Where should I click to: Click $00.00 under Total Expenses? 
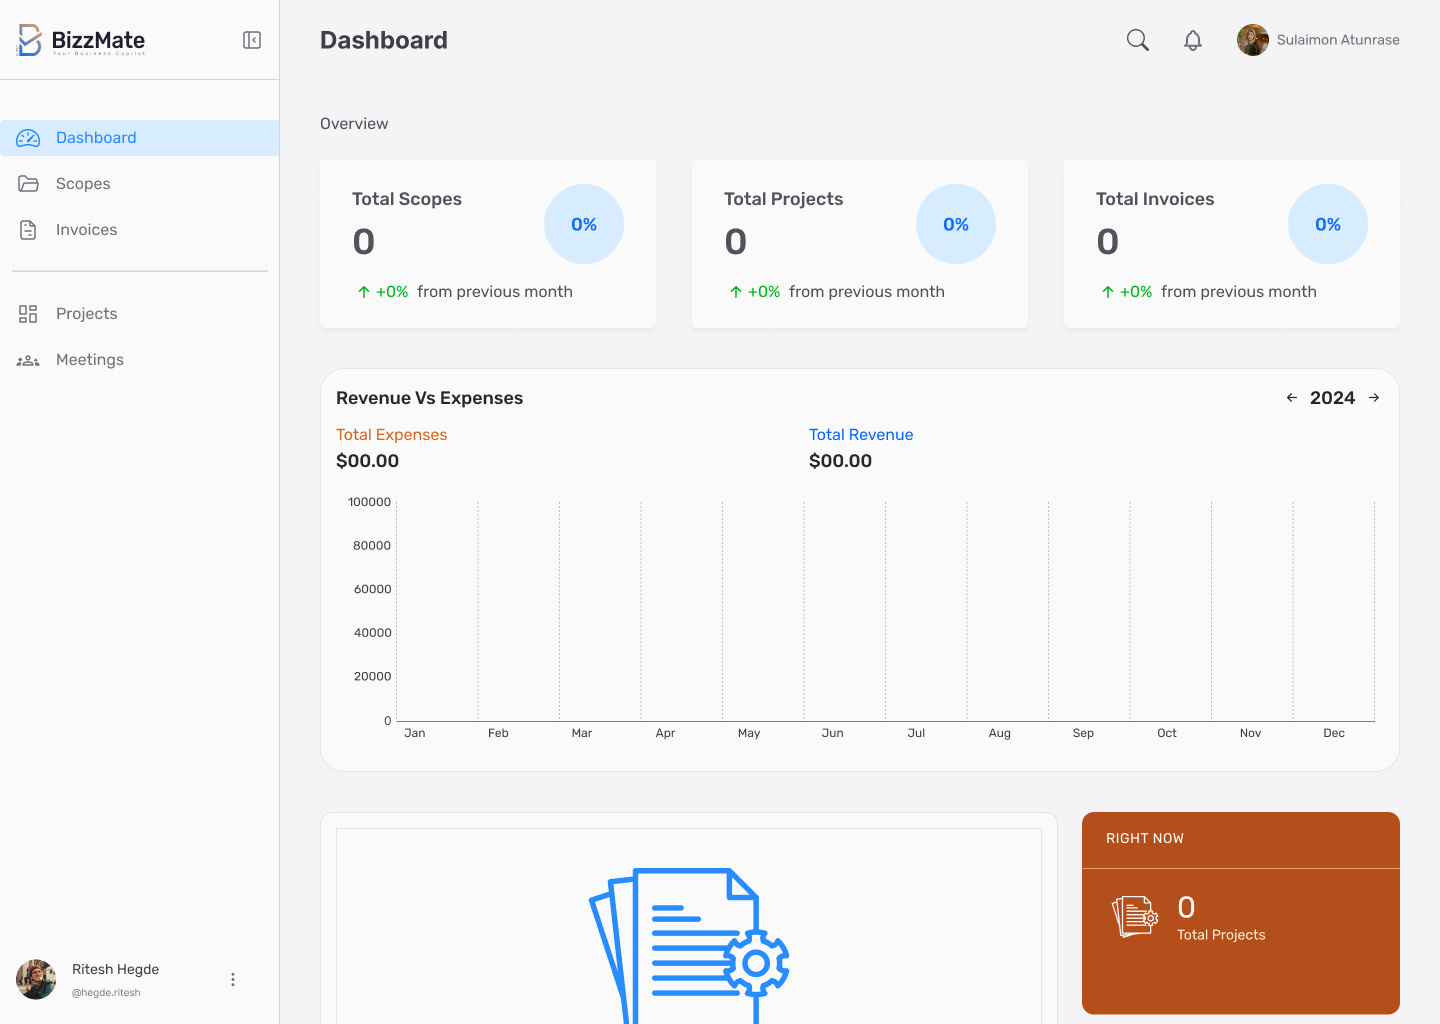coord(368,461)
